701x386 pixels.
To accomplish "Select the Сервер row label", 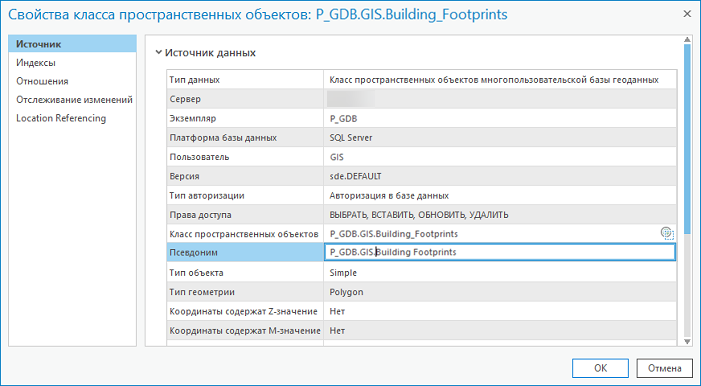I will click(x=185, y=99).
